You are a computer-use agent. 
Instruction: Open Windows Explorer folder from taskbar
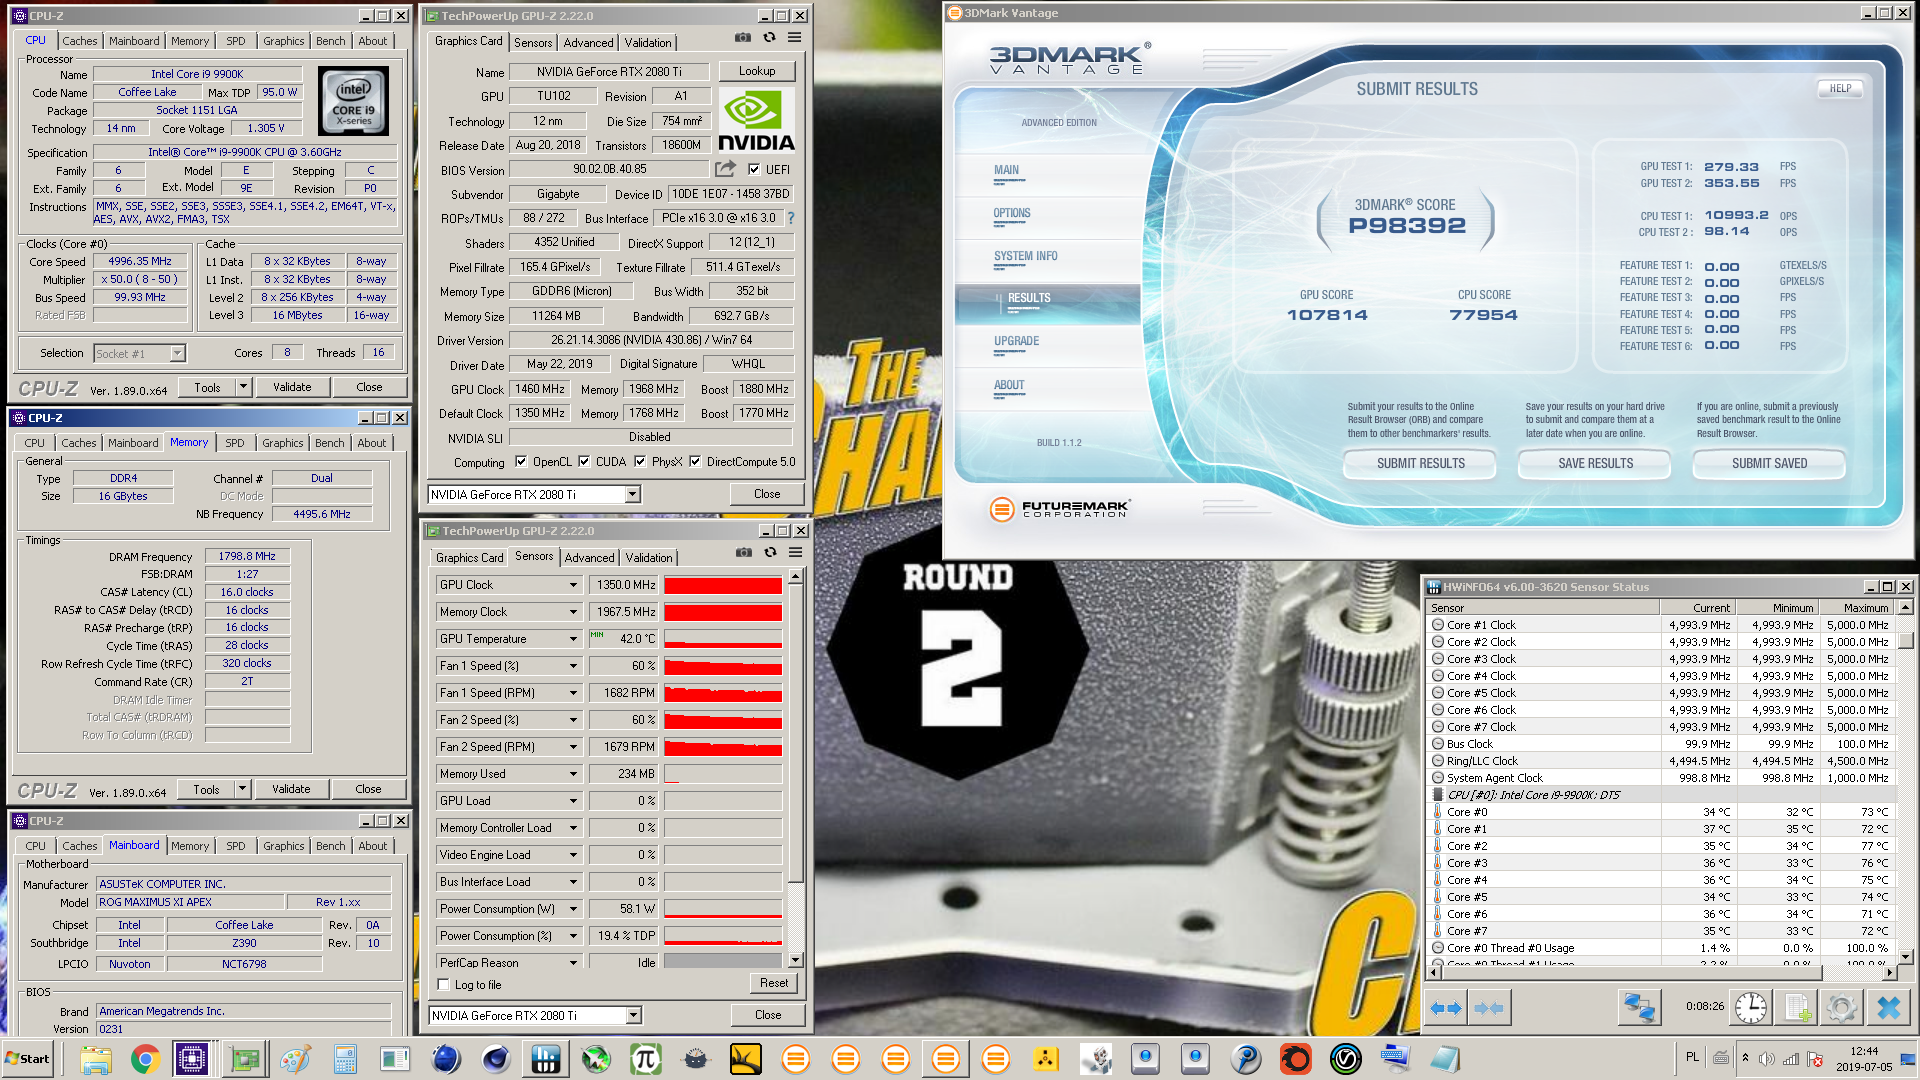[x=96, y=1059]
